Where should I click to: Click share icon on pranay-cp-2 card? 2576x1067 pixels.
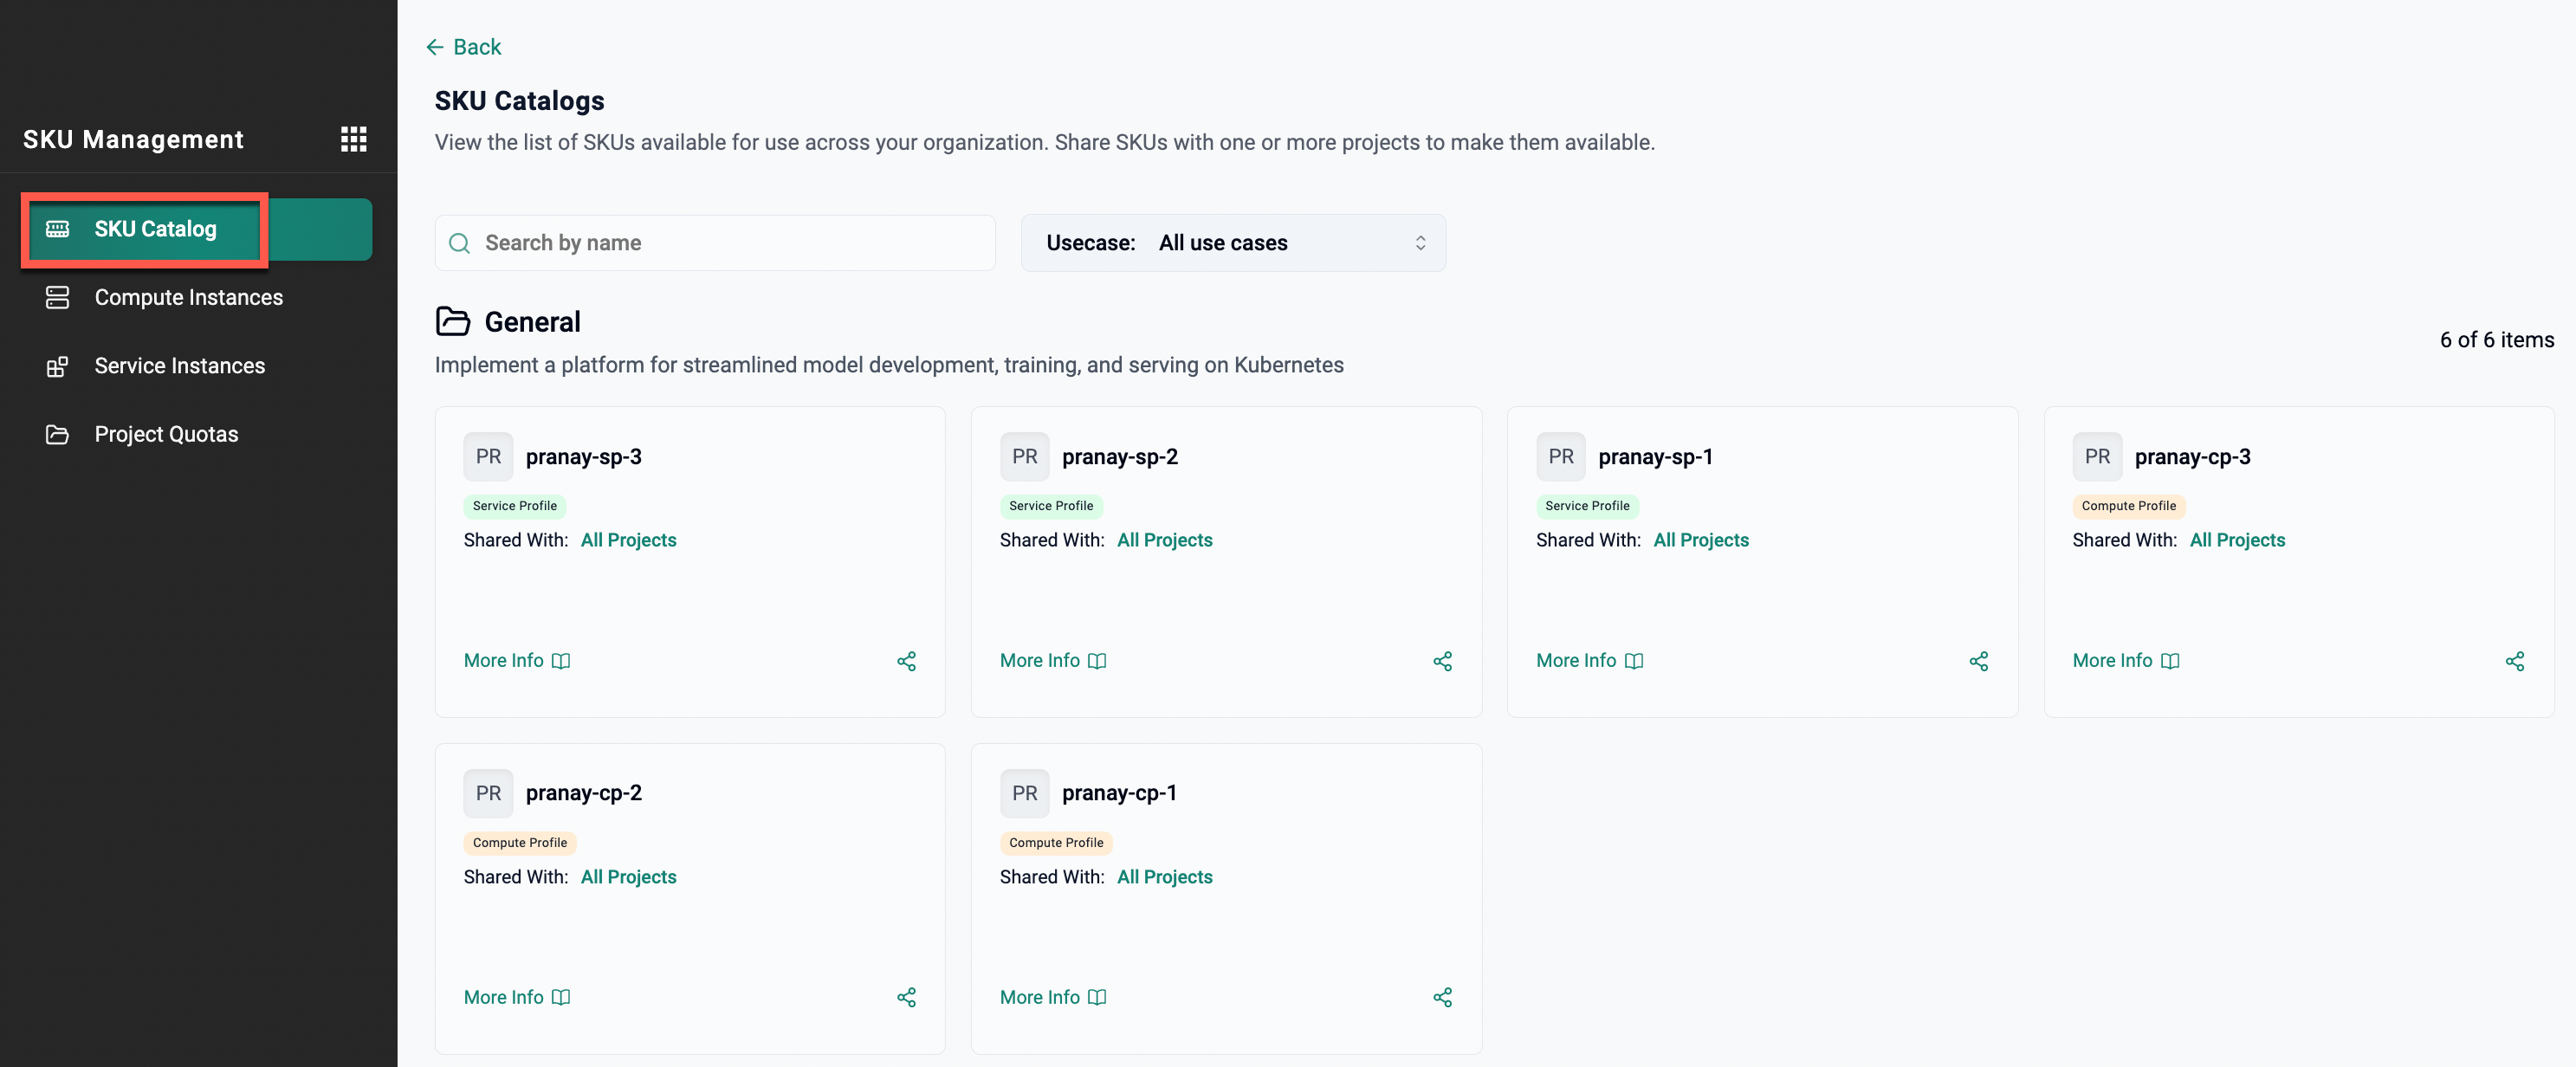pyautogui.click(x=906, y=997)
